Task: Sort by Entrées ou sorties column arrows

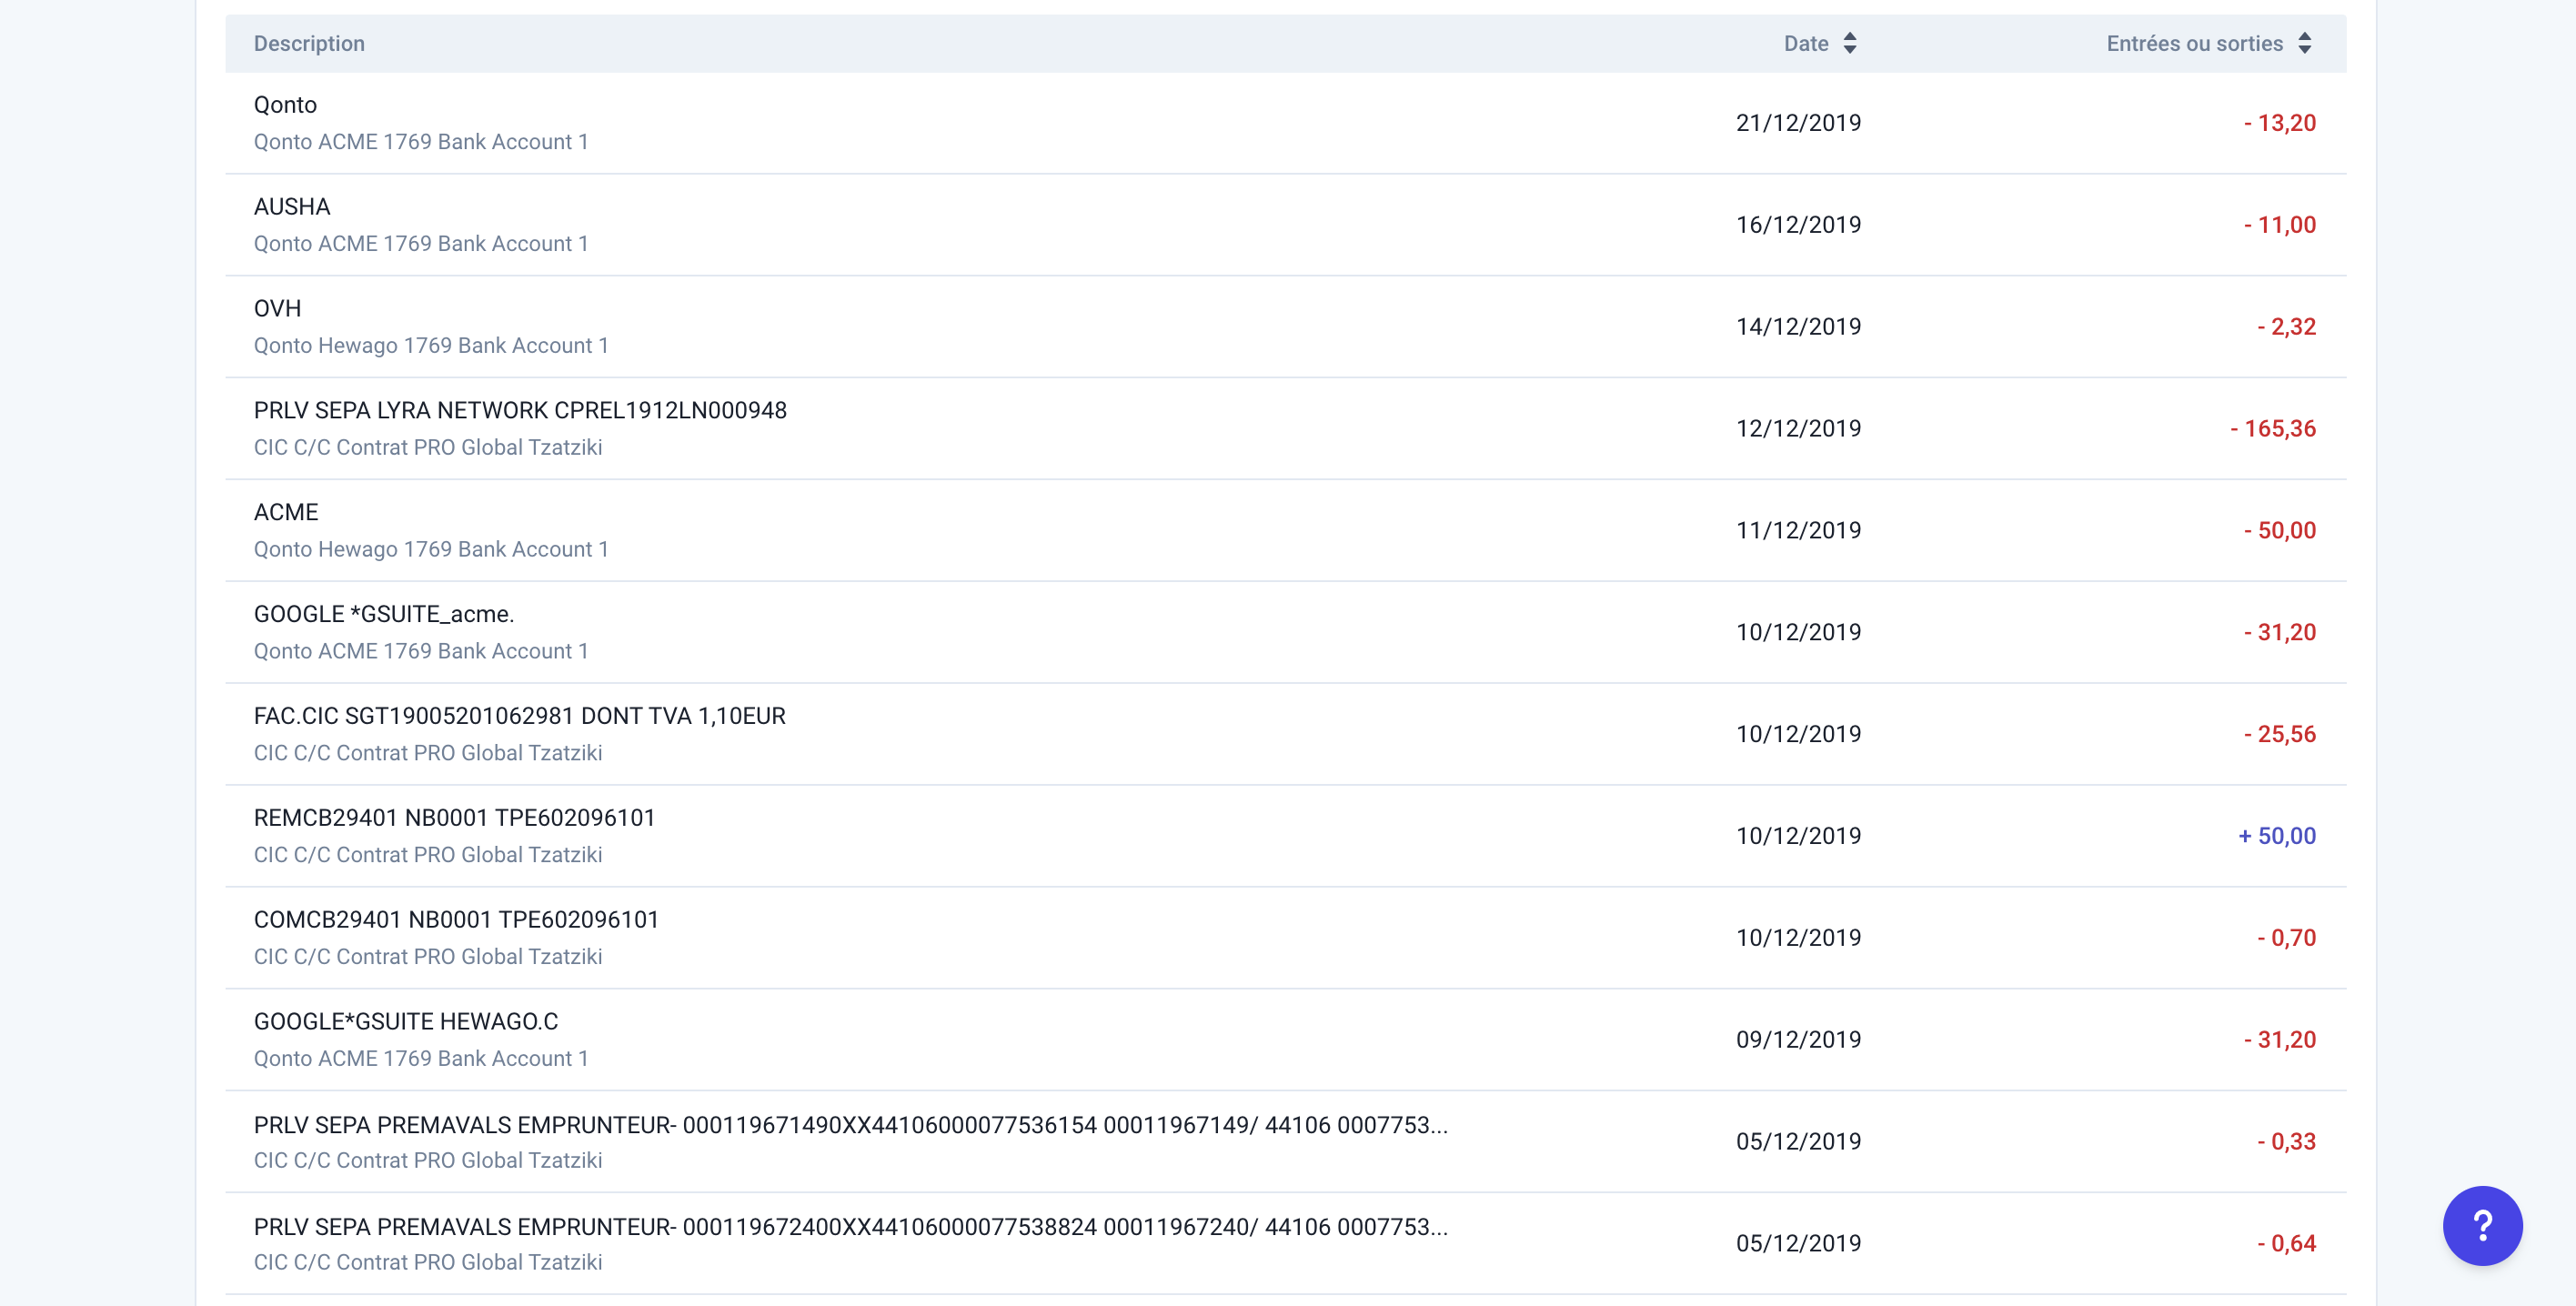Action: tap(2304, 43)
